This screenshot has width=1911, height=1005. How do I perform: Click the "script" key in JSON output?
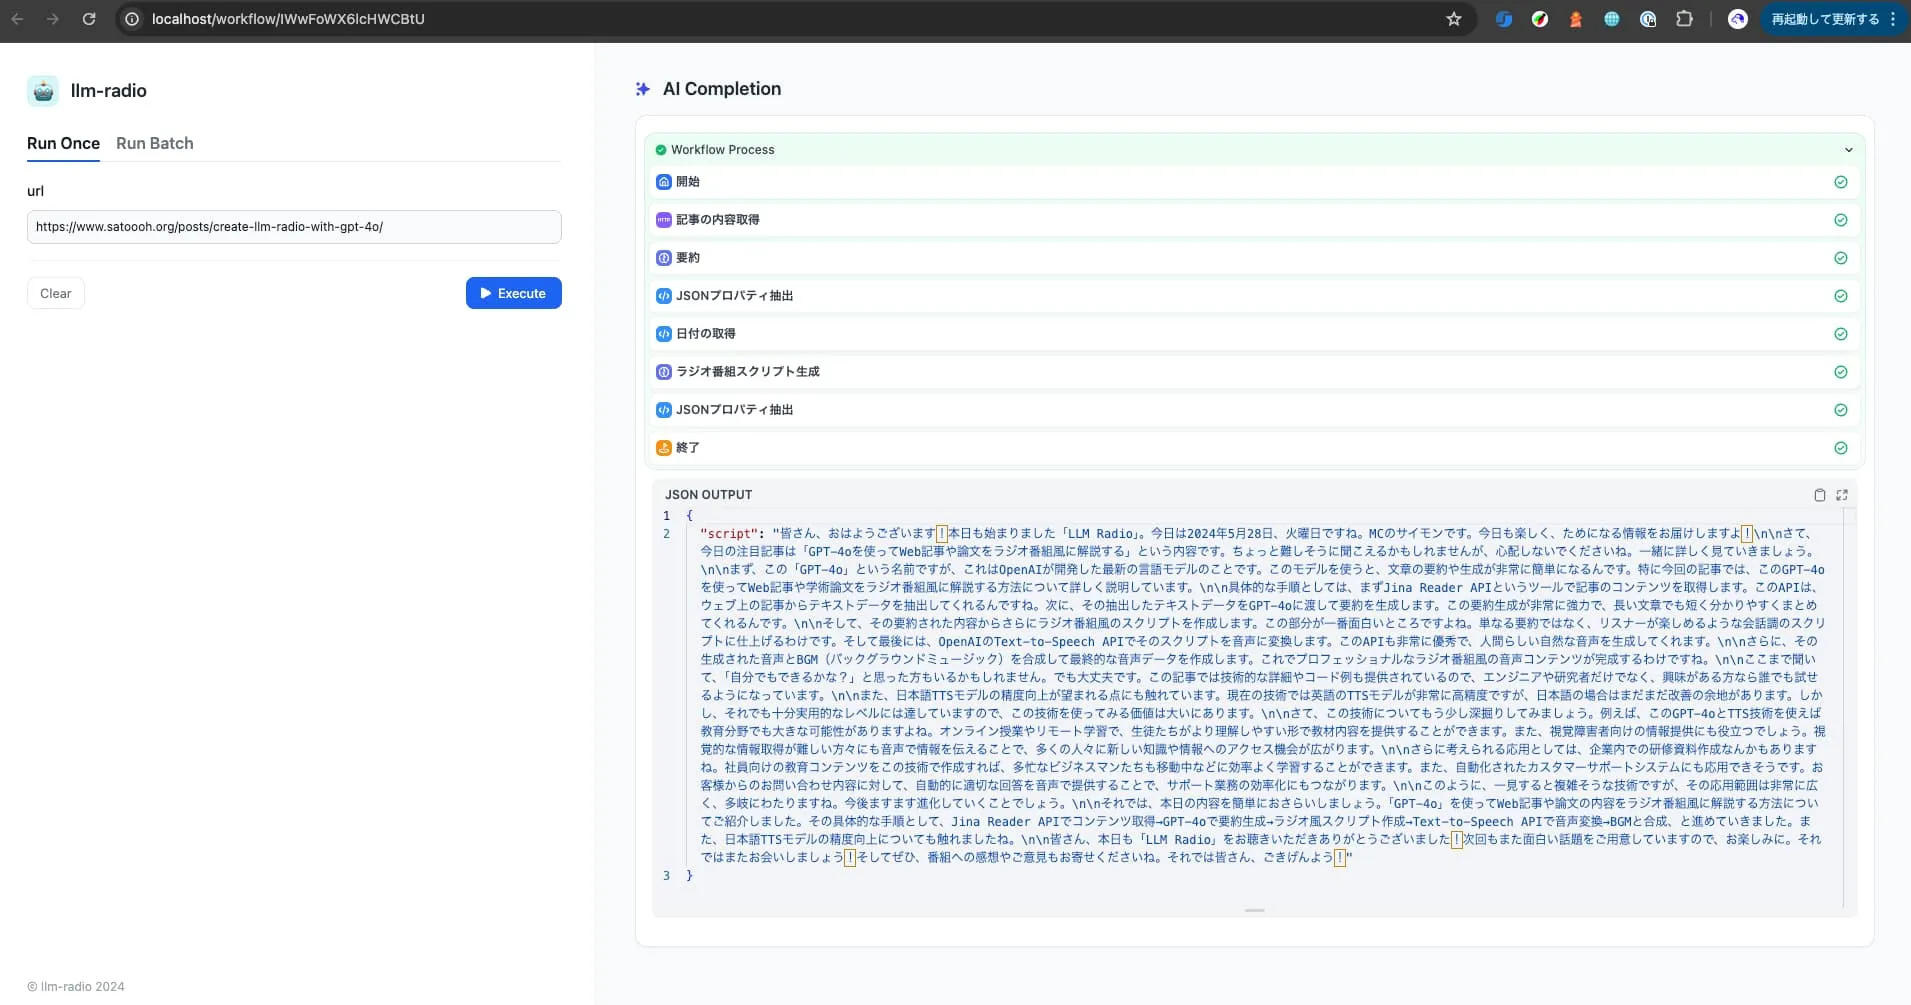point(729,534)
